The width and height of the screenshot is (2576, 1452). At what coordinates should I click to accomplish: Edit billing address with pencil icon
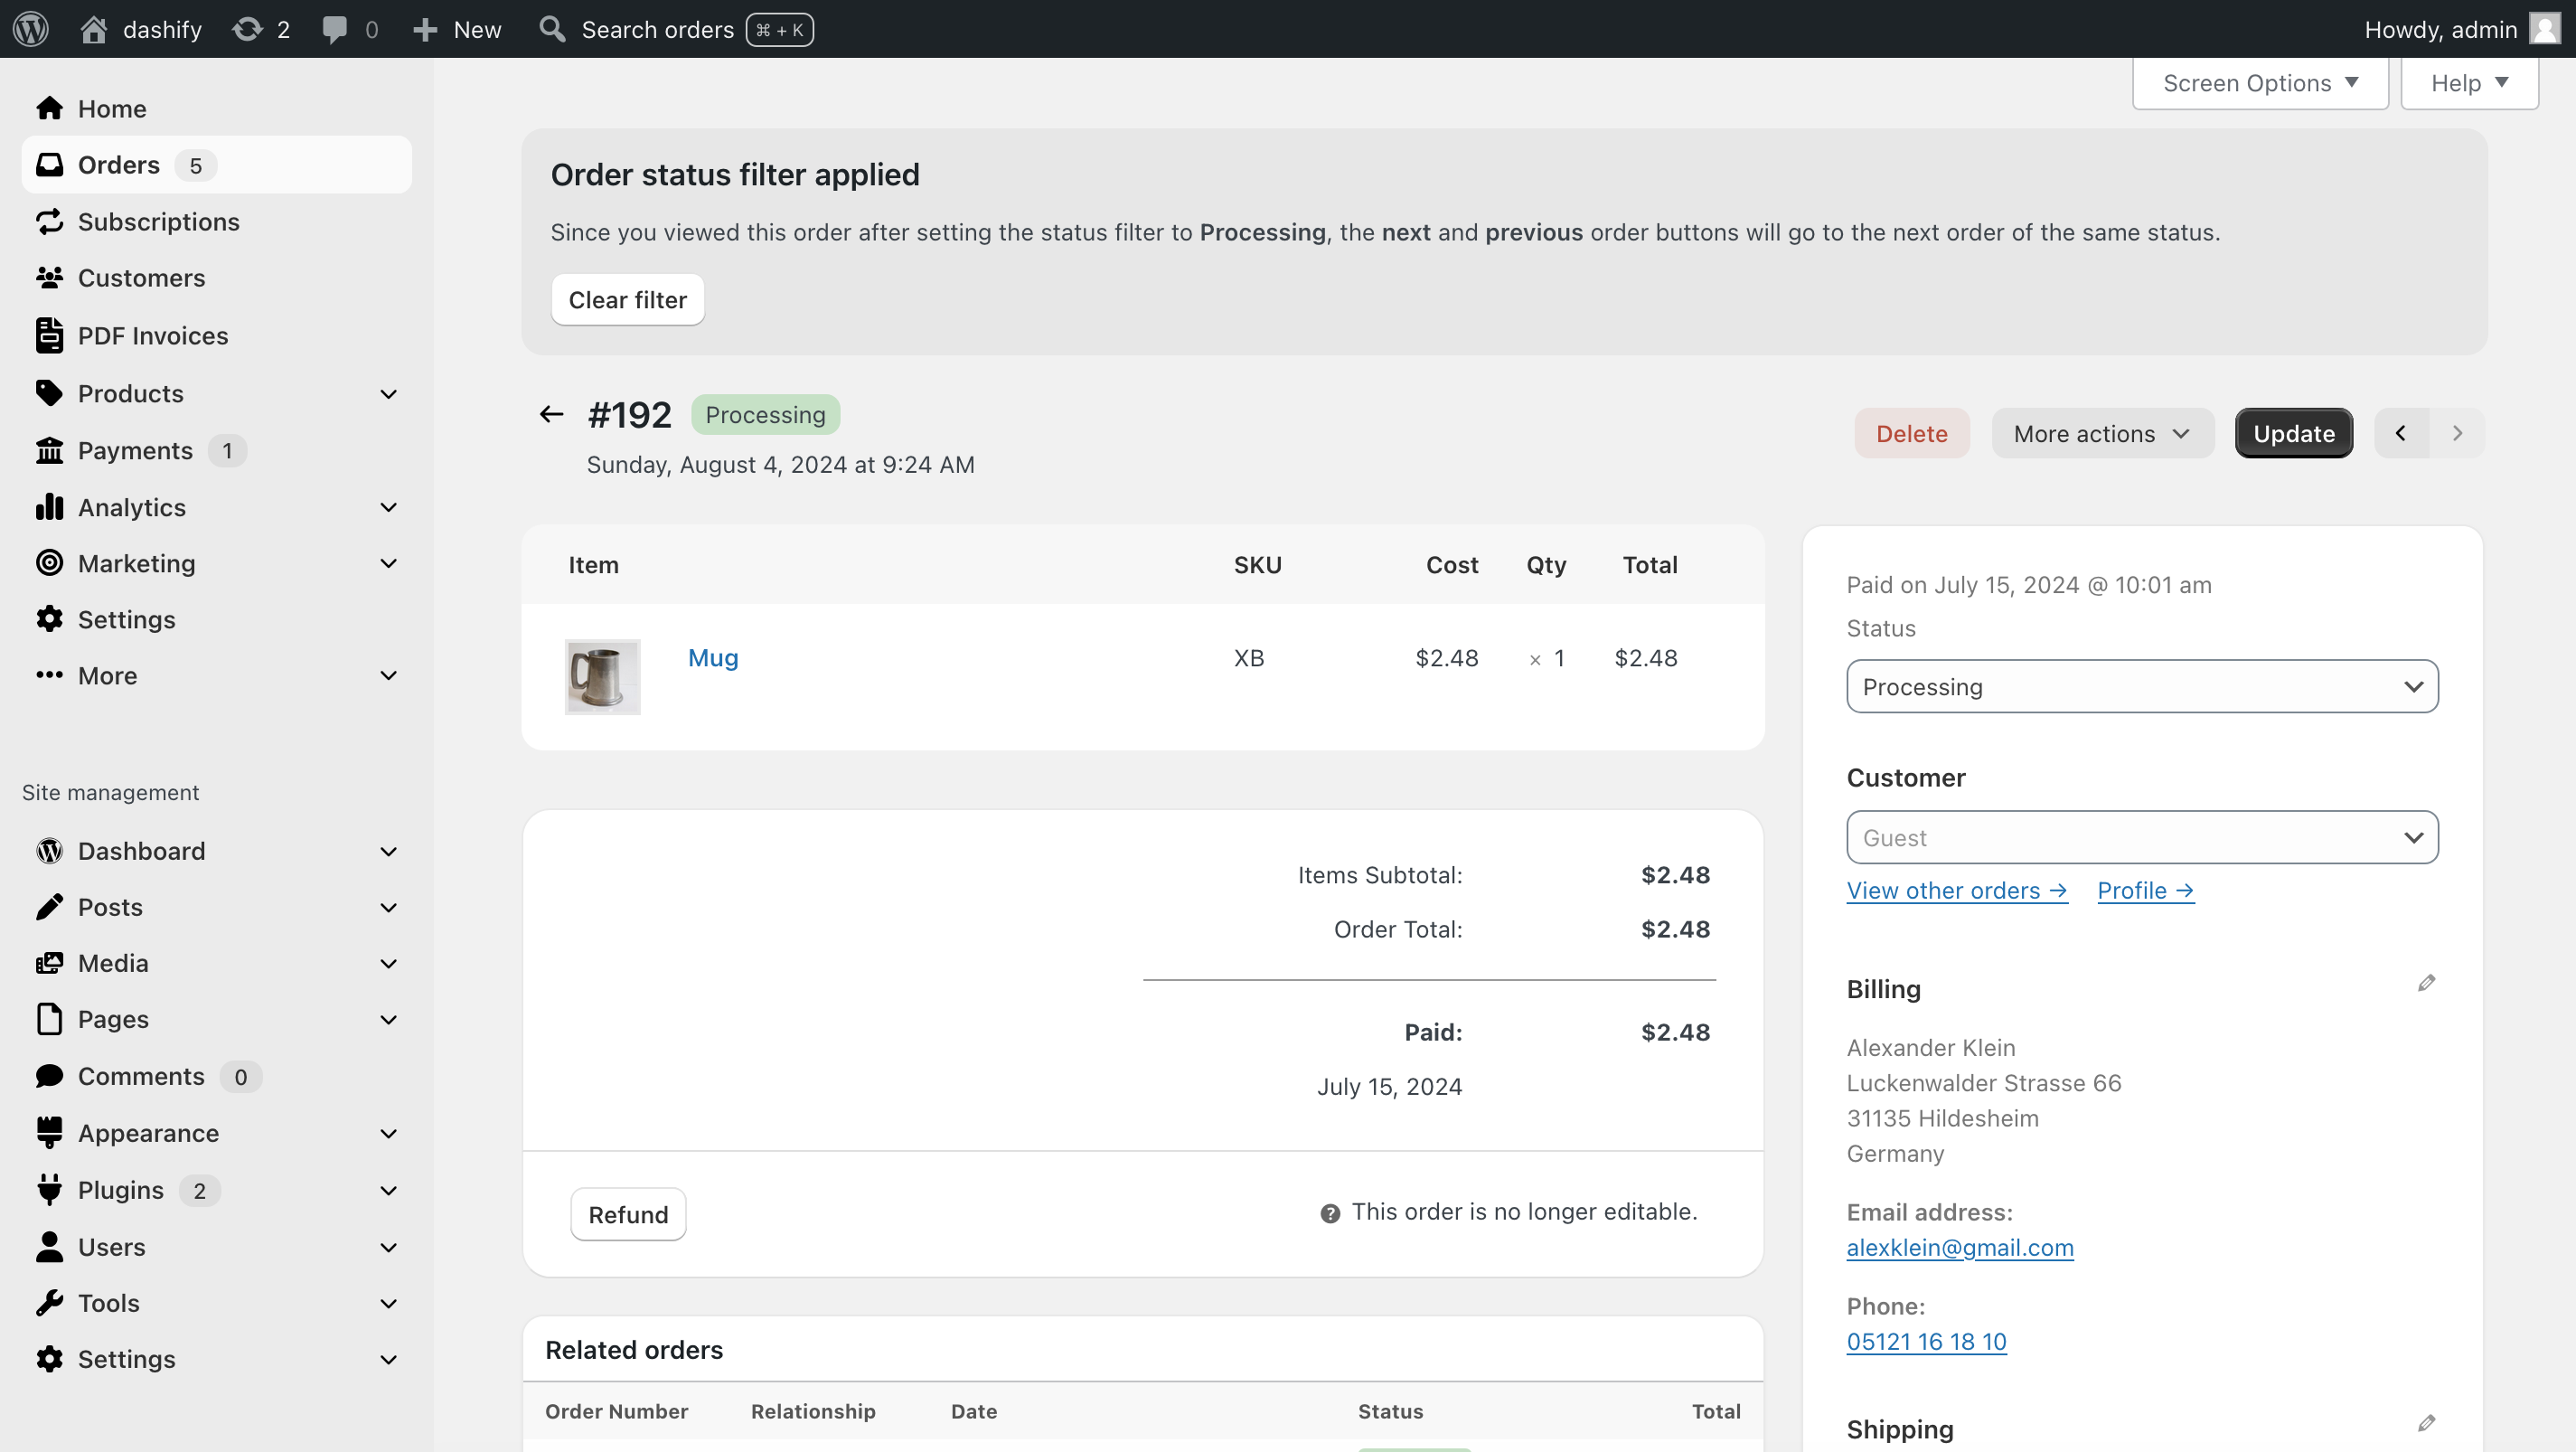(x=2426, y=983)
